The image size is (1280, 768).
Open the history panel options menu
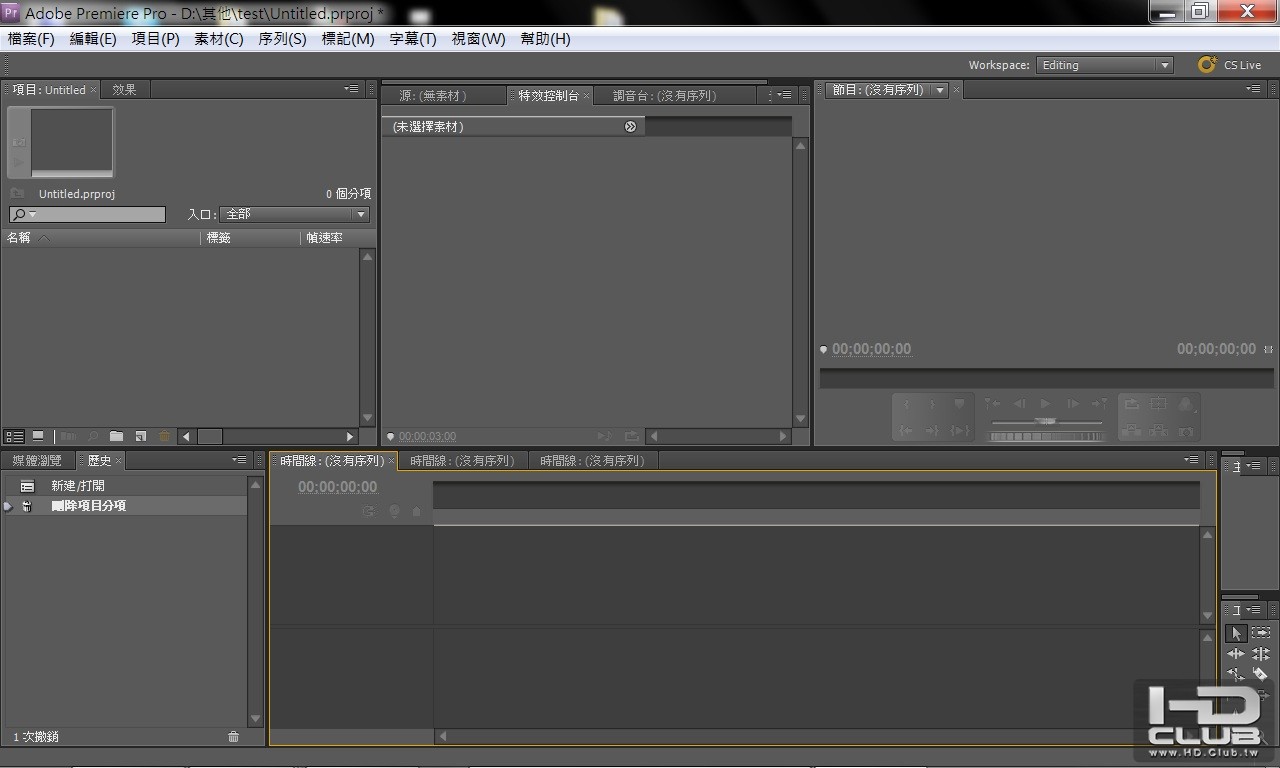(x=239, y=460)
